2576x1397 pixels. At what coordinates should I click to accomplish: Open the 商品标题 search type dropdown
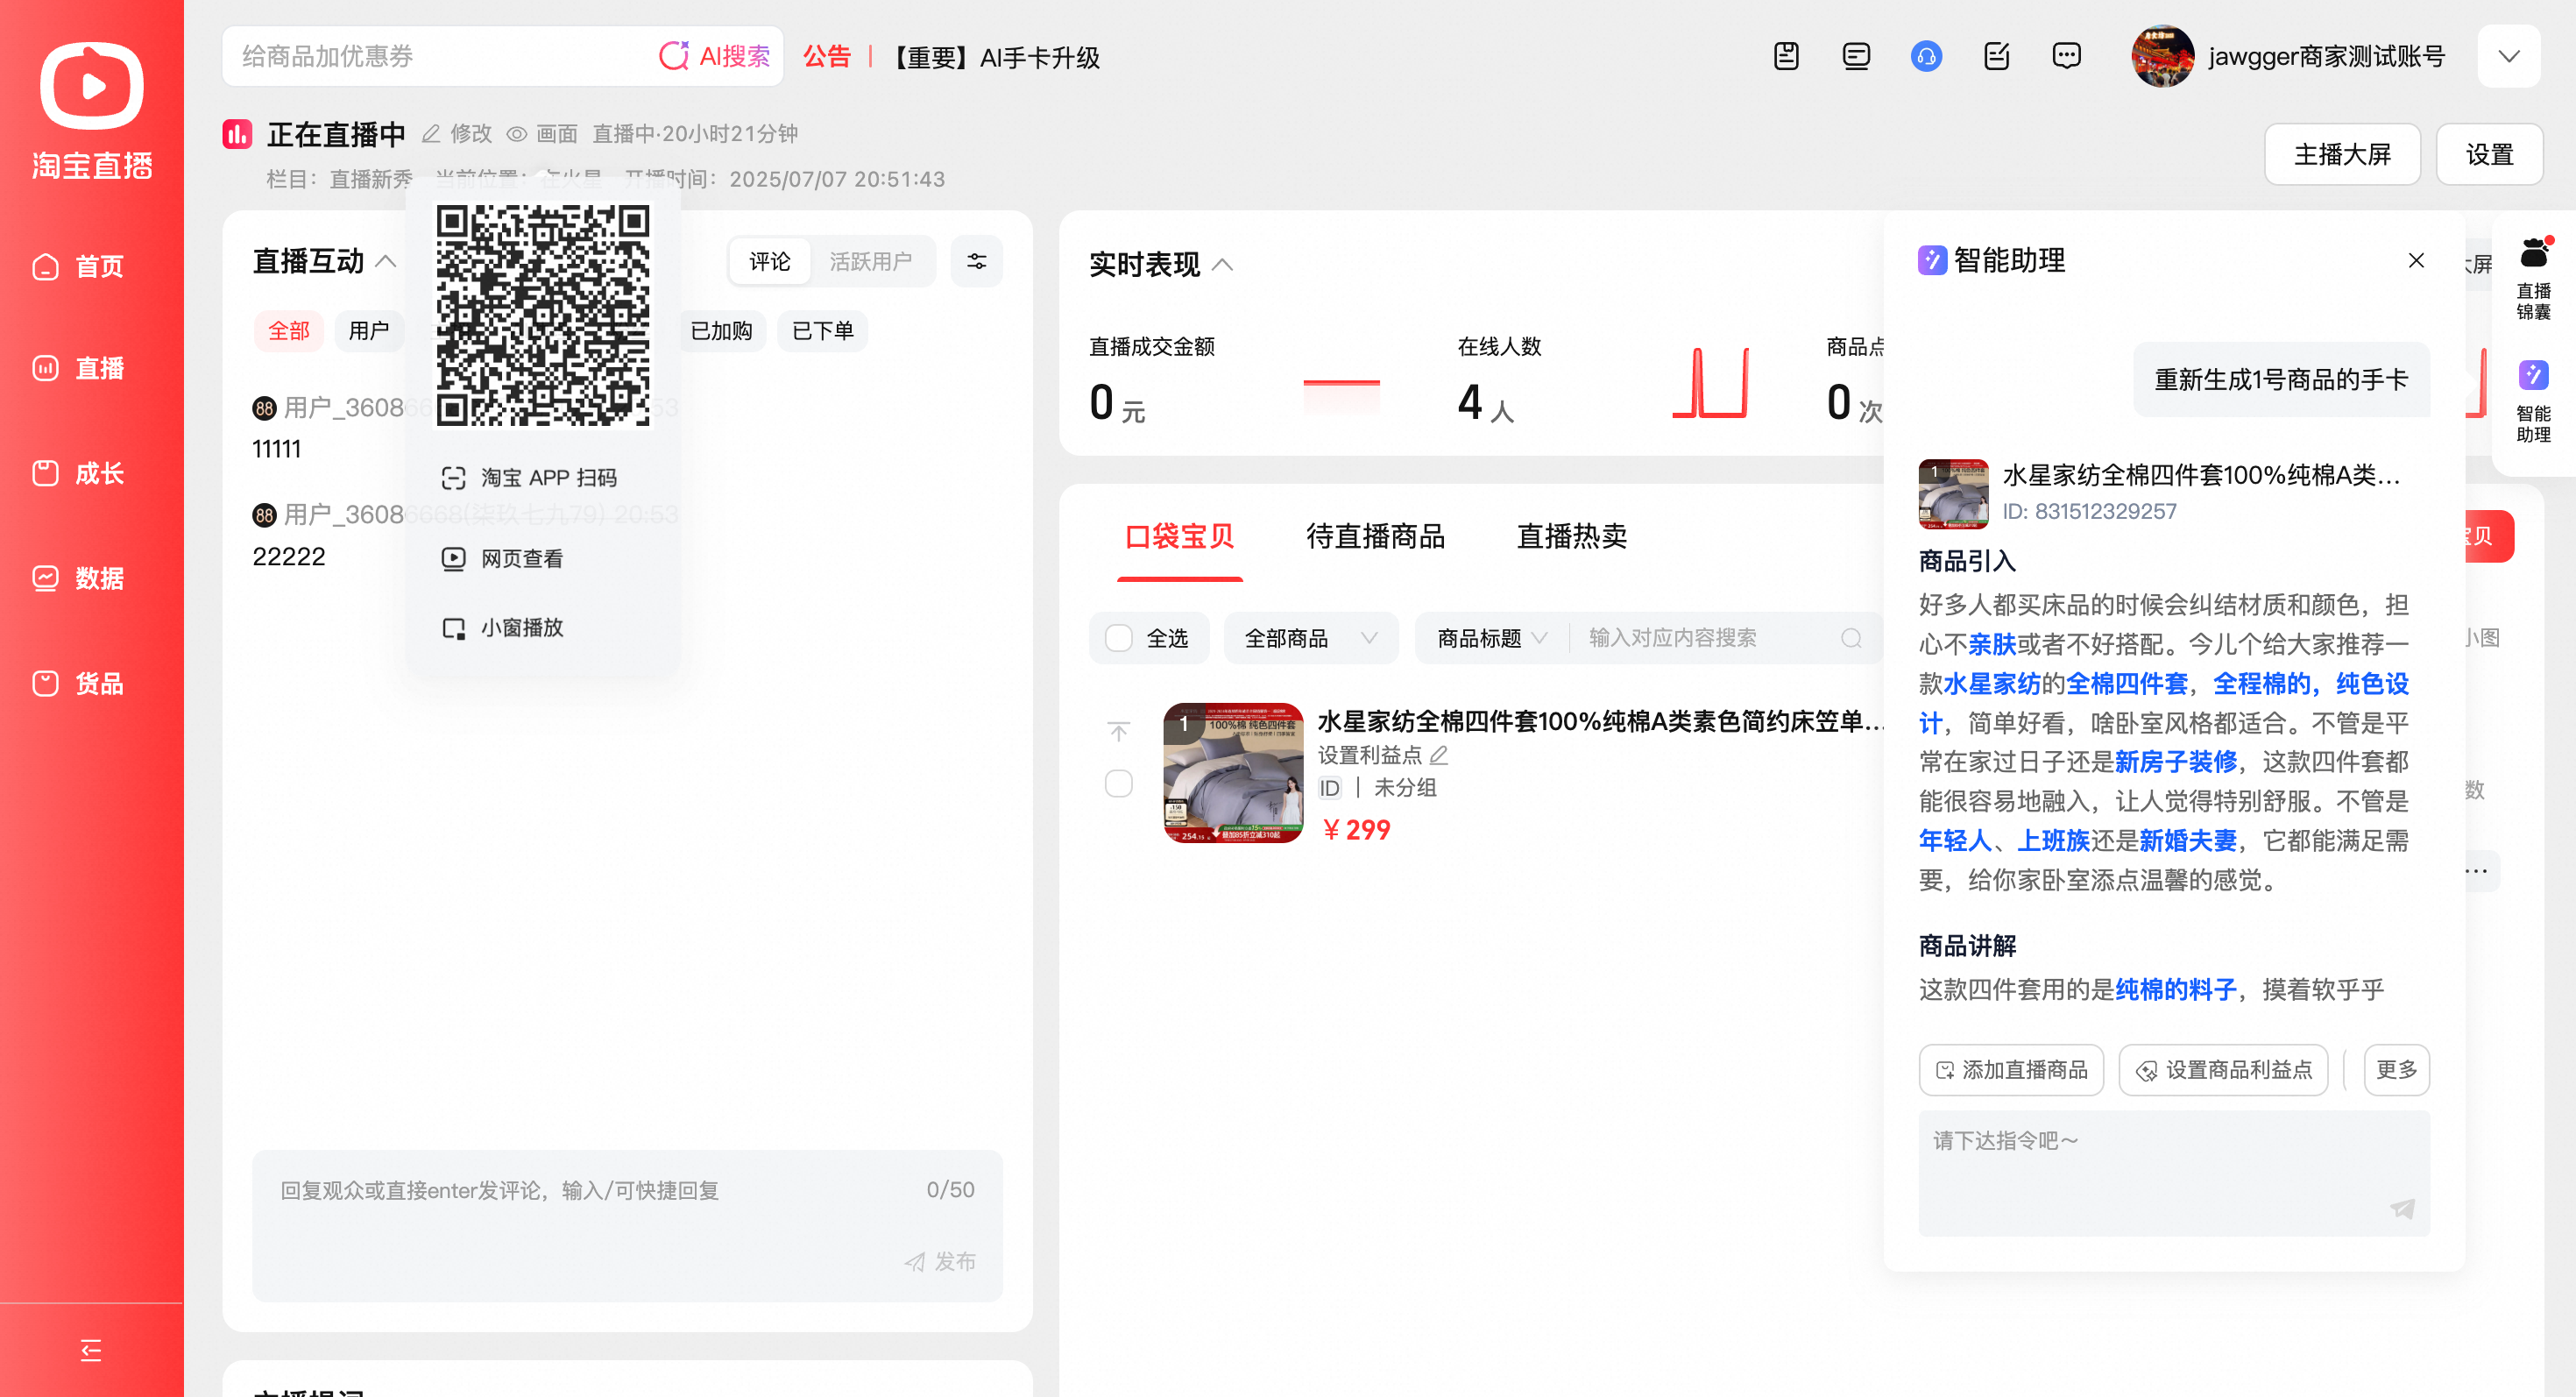(1491, 638)
